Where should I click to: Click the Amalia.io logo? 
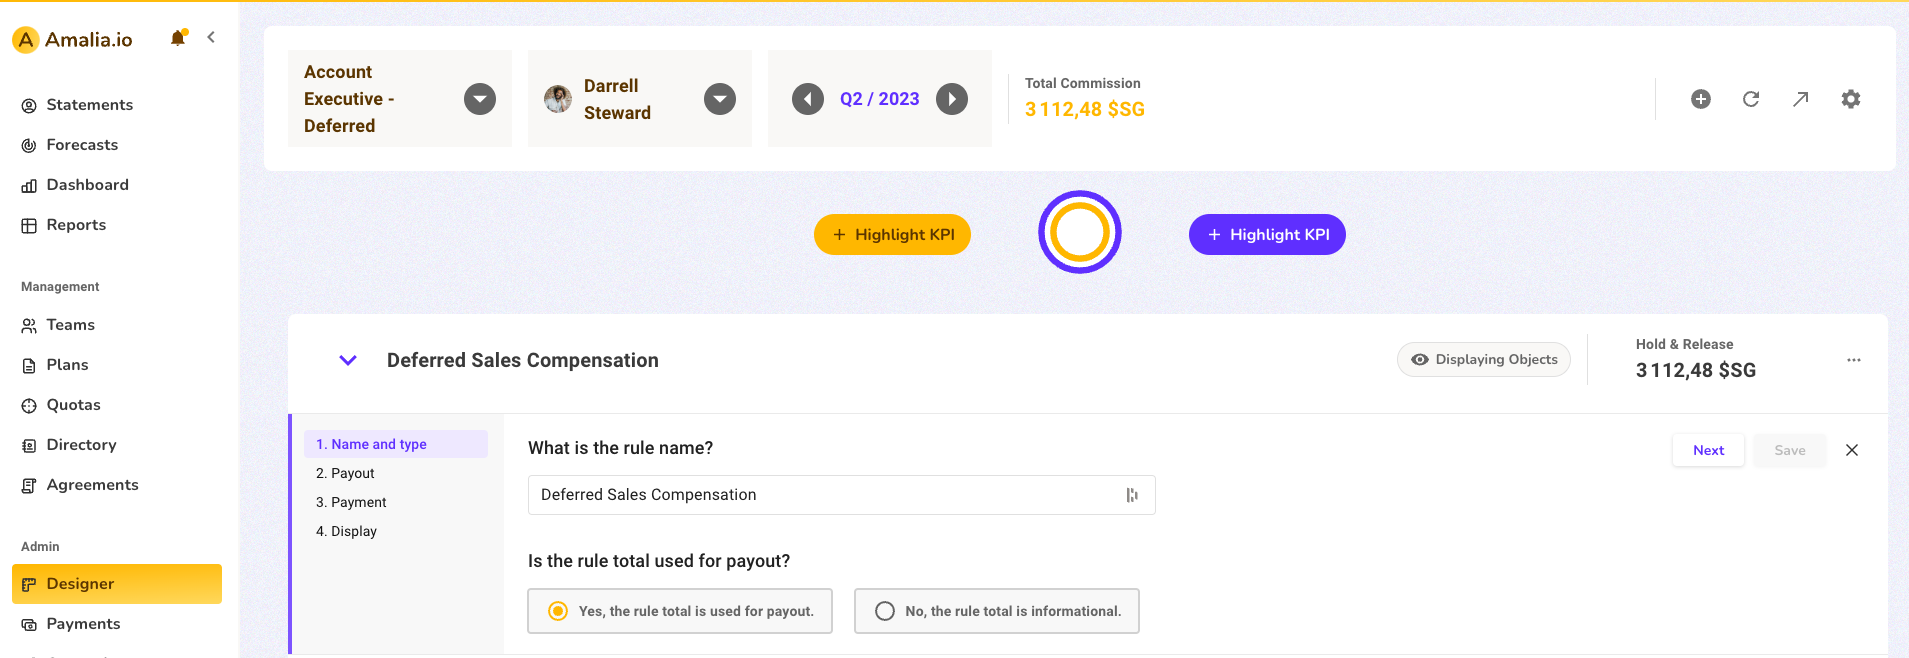[x=72, y=40]
